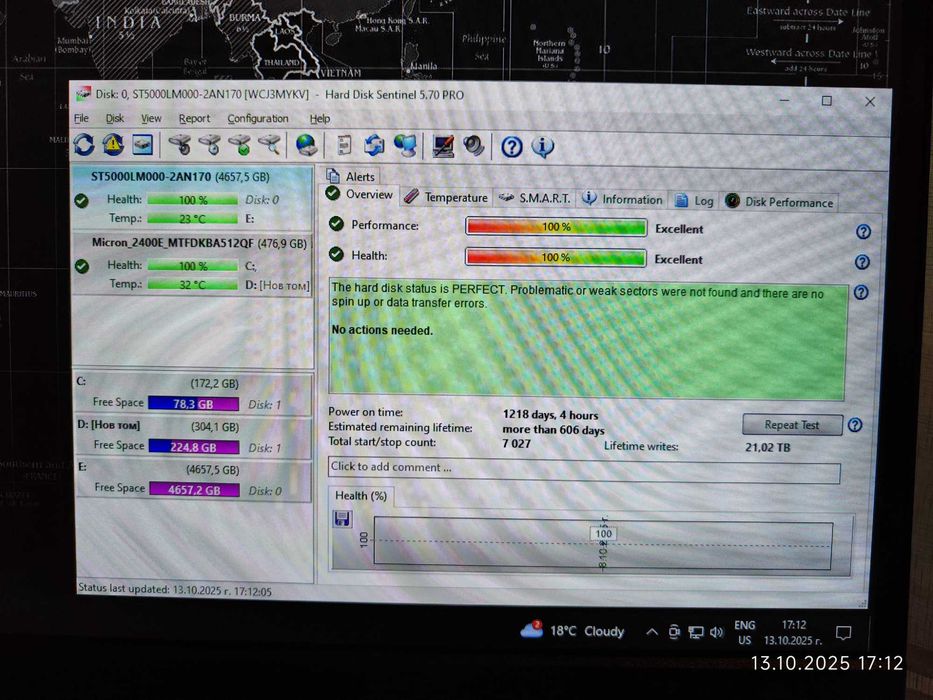
Task: Click the blue question mark toolbar help icon
Action: (512, 146)
